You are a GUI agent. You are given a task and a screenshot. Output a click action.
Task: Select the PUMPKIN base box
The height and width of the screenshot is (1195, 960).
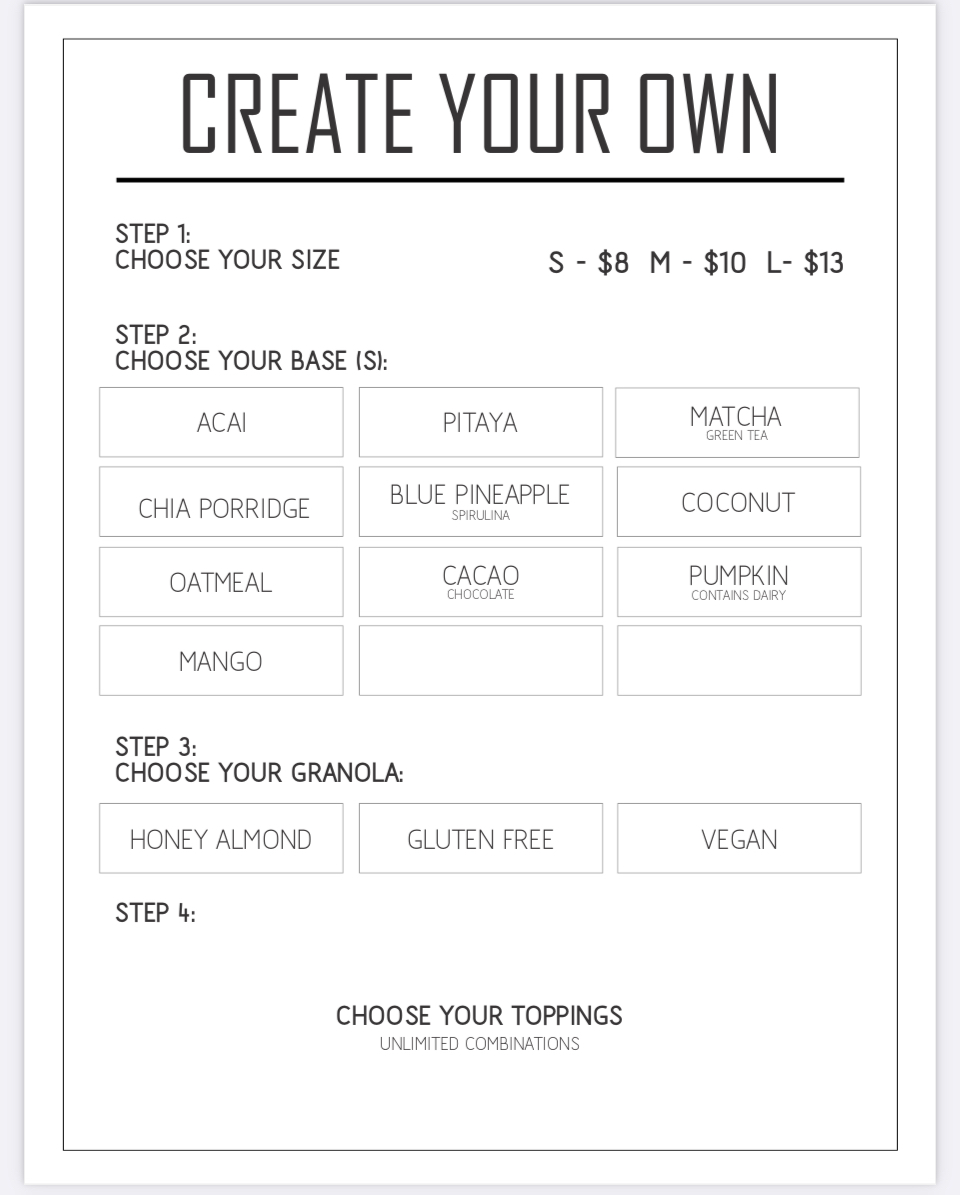coord(738,582)
